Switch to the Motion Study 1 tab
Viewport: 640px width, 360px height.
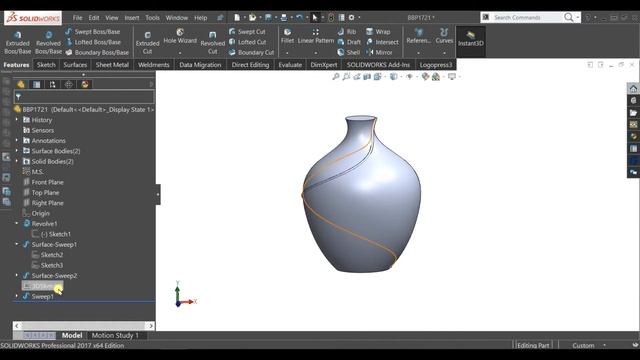[115, 335]
